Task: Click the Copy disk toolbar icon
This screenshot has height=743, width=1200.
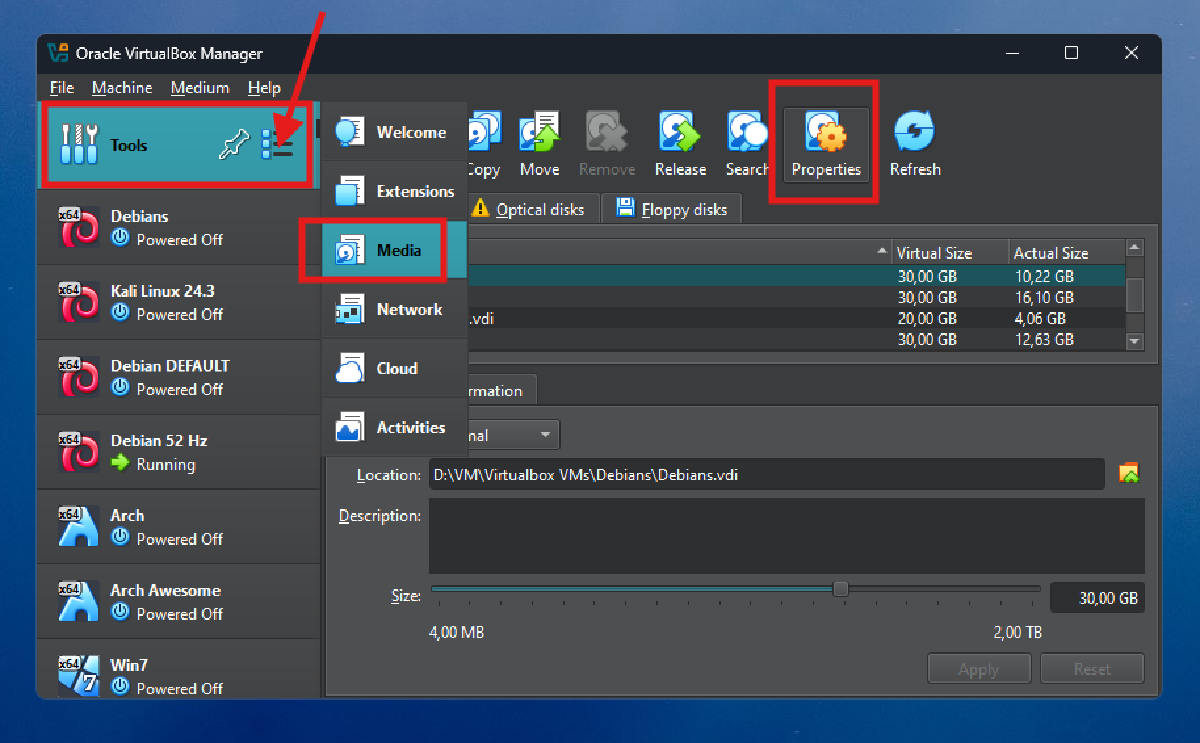Action: (484, 145)
